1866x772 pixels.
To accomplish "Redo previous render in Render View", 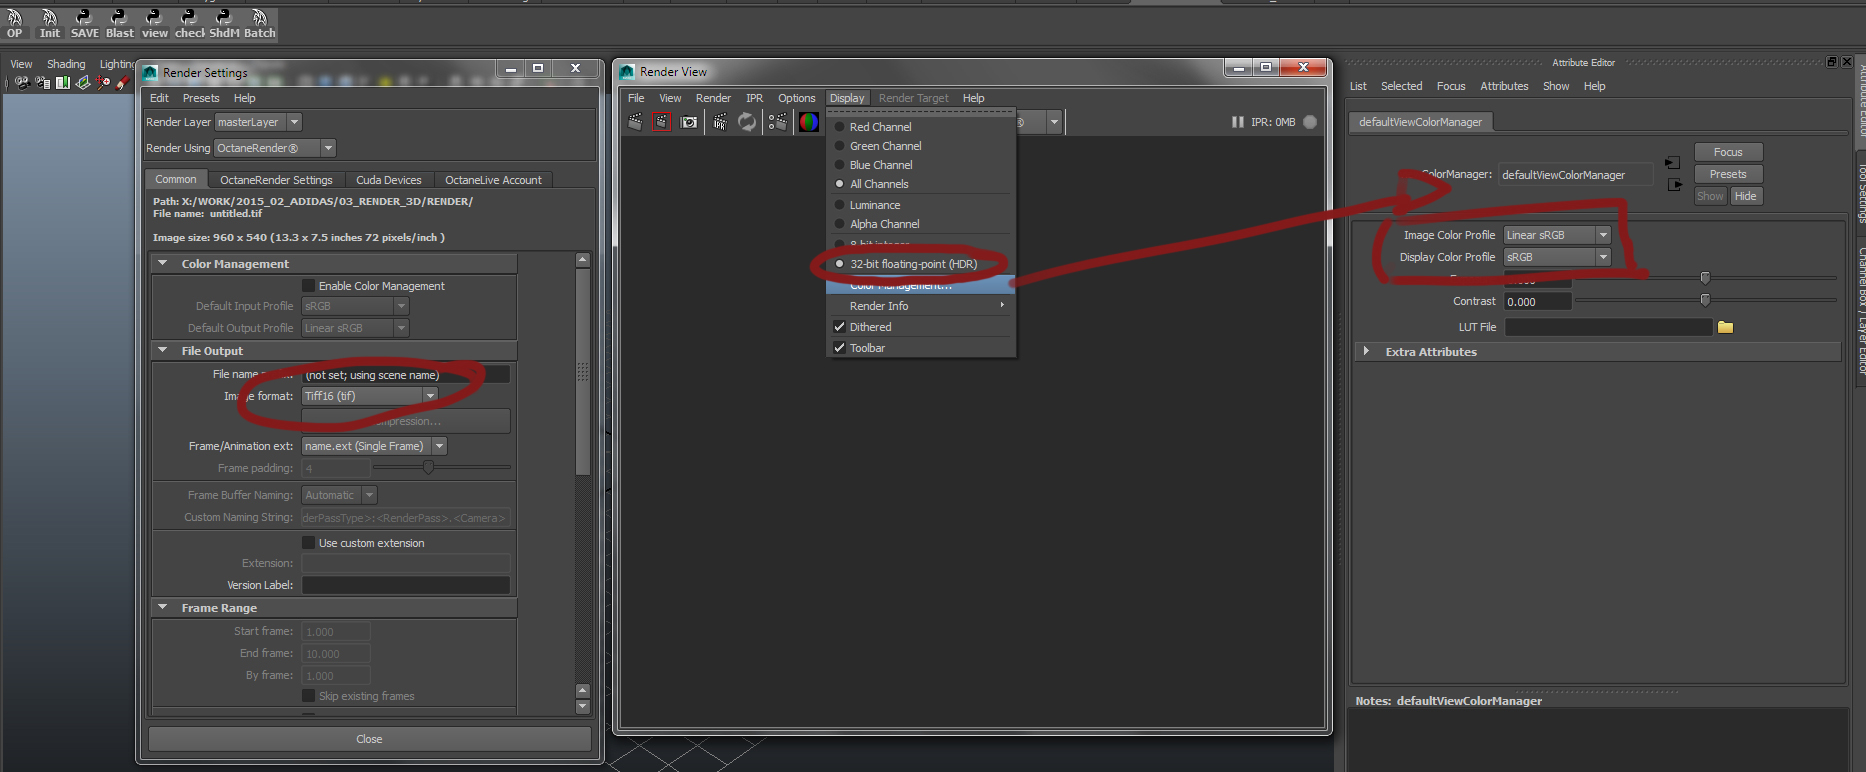I will tap(635, 122).
